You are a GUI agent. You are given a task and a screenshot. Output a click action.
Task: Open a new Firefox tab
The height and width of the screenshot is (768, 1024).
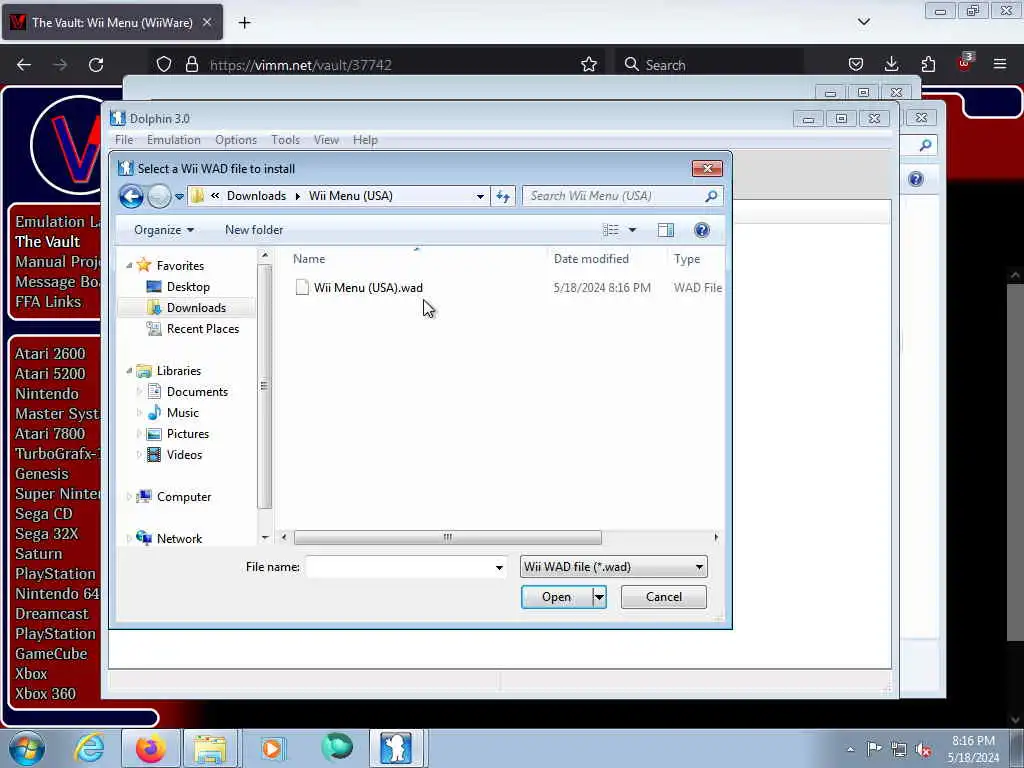pyautogui.click(x=244, y=23)
